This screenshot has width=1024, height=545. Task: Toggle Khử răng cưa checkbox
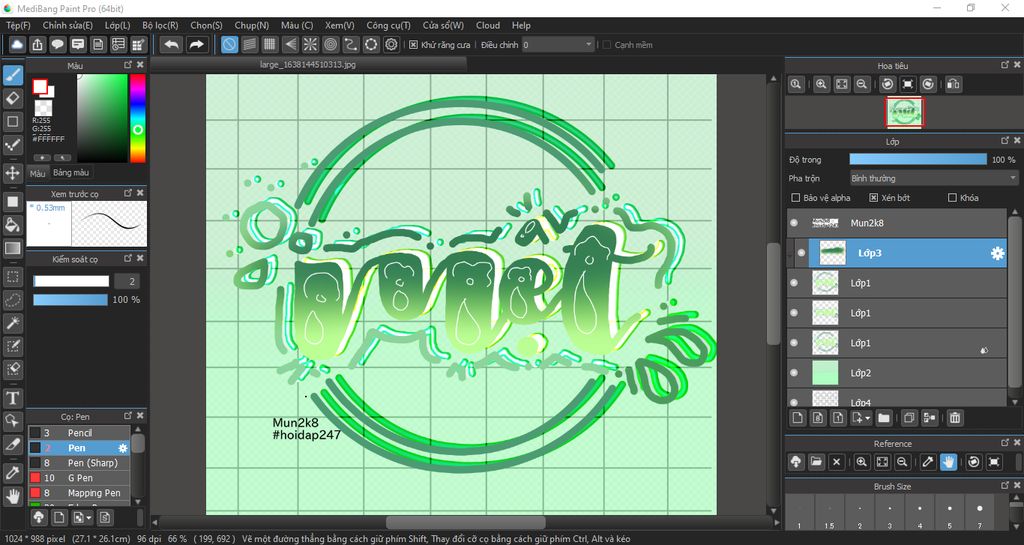pos(413,45)
